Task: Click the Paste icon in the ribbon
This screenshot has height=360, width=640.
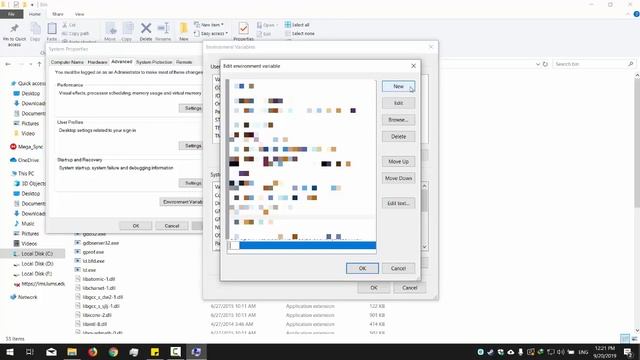Action: point(52,31)
